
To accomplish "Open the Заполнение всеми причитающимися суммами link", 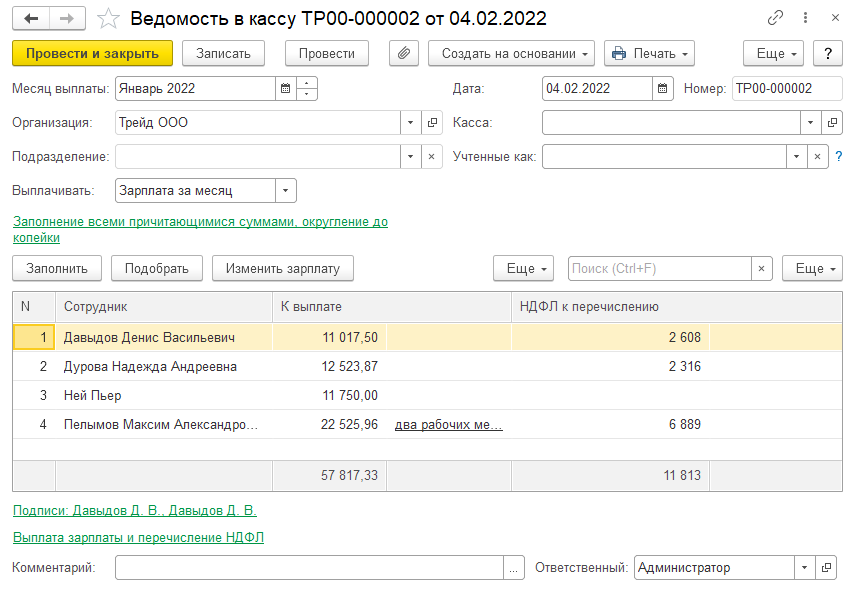I will click(x=200, y=229).
